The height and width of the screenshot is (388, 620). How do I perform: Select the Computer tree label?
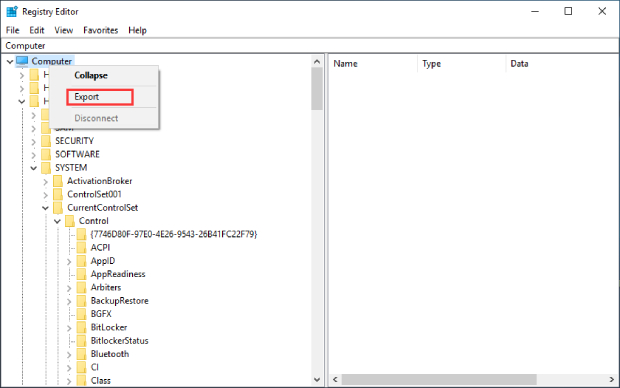(x=51, y=61)
